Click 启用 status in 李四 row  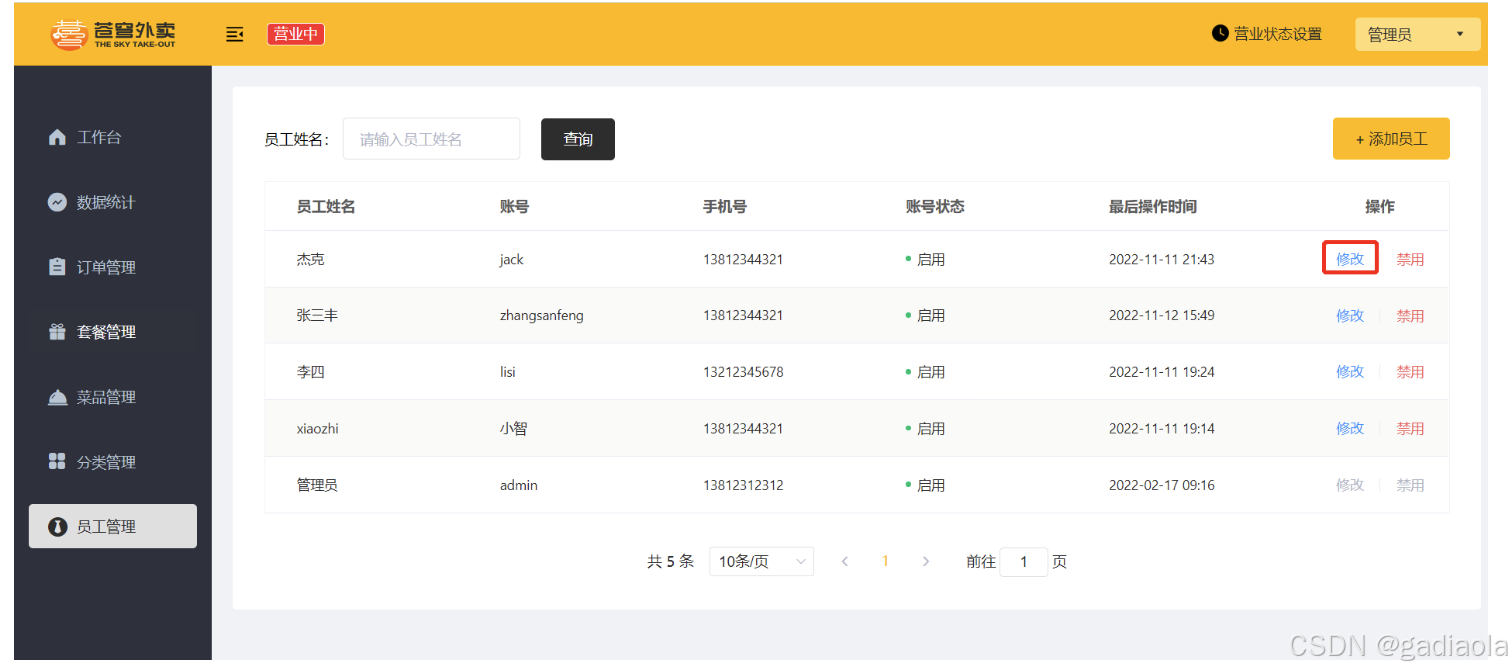coord(926,372)
